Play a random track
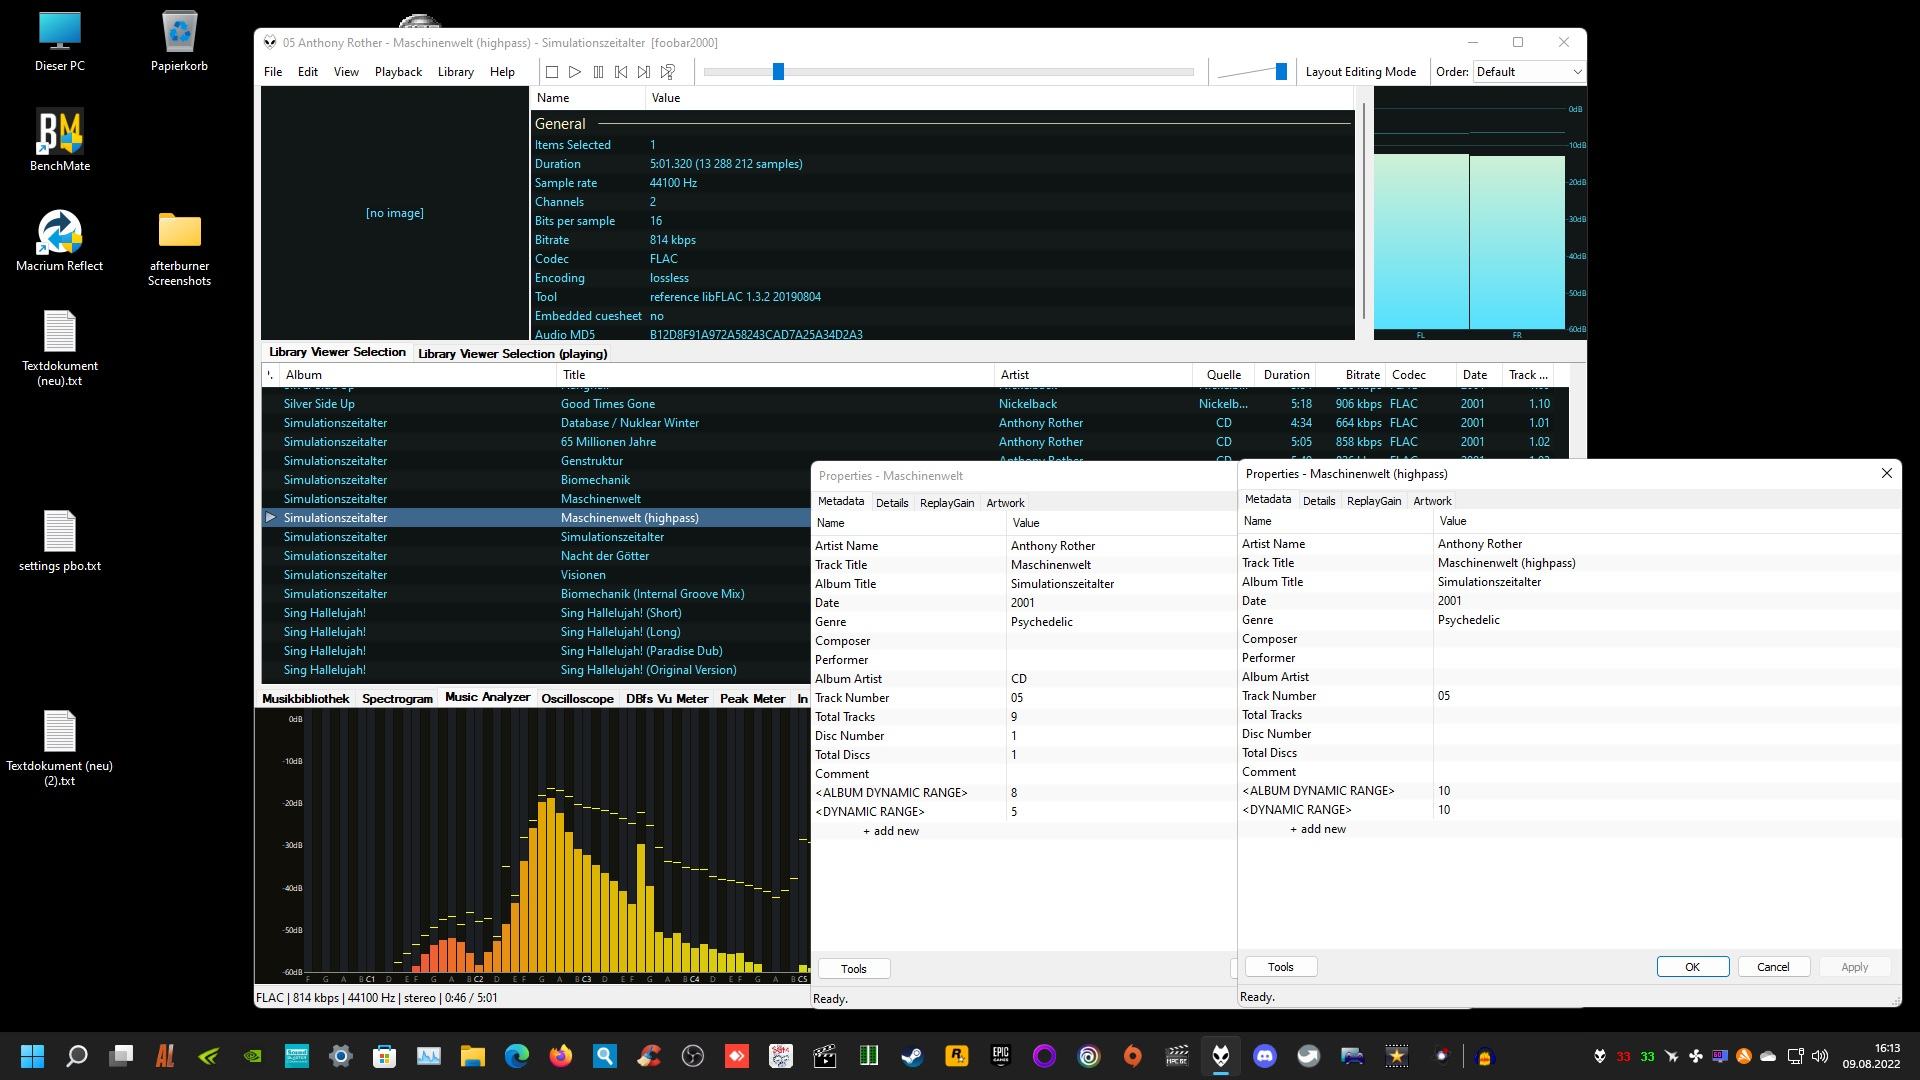This screenshot has width=1920, height=1080. (x=668, y=72)
